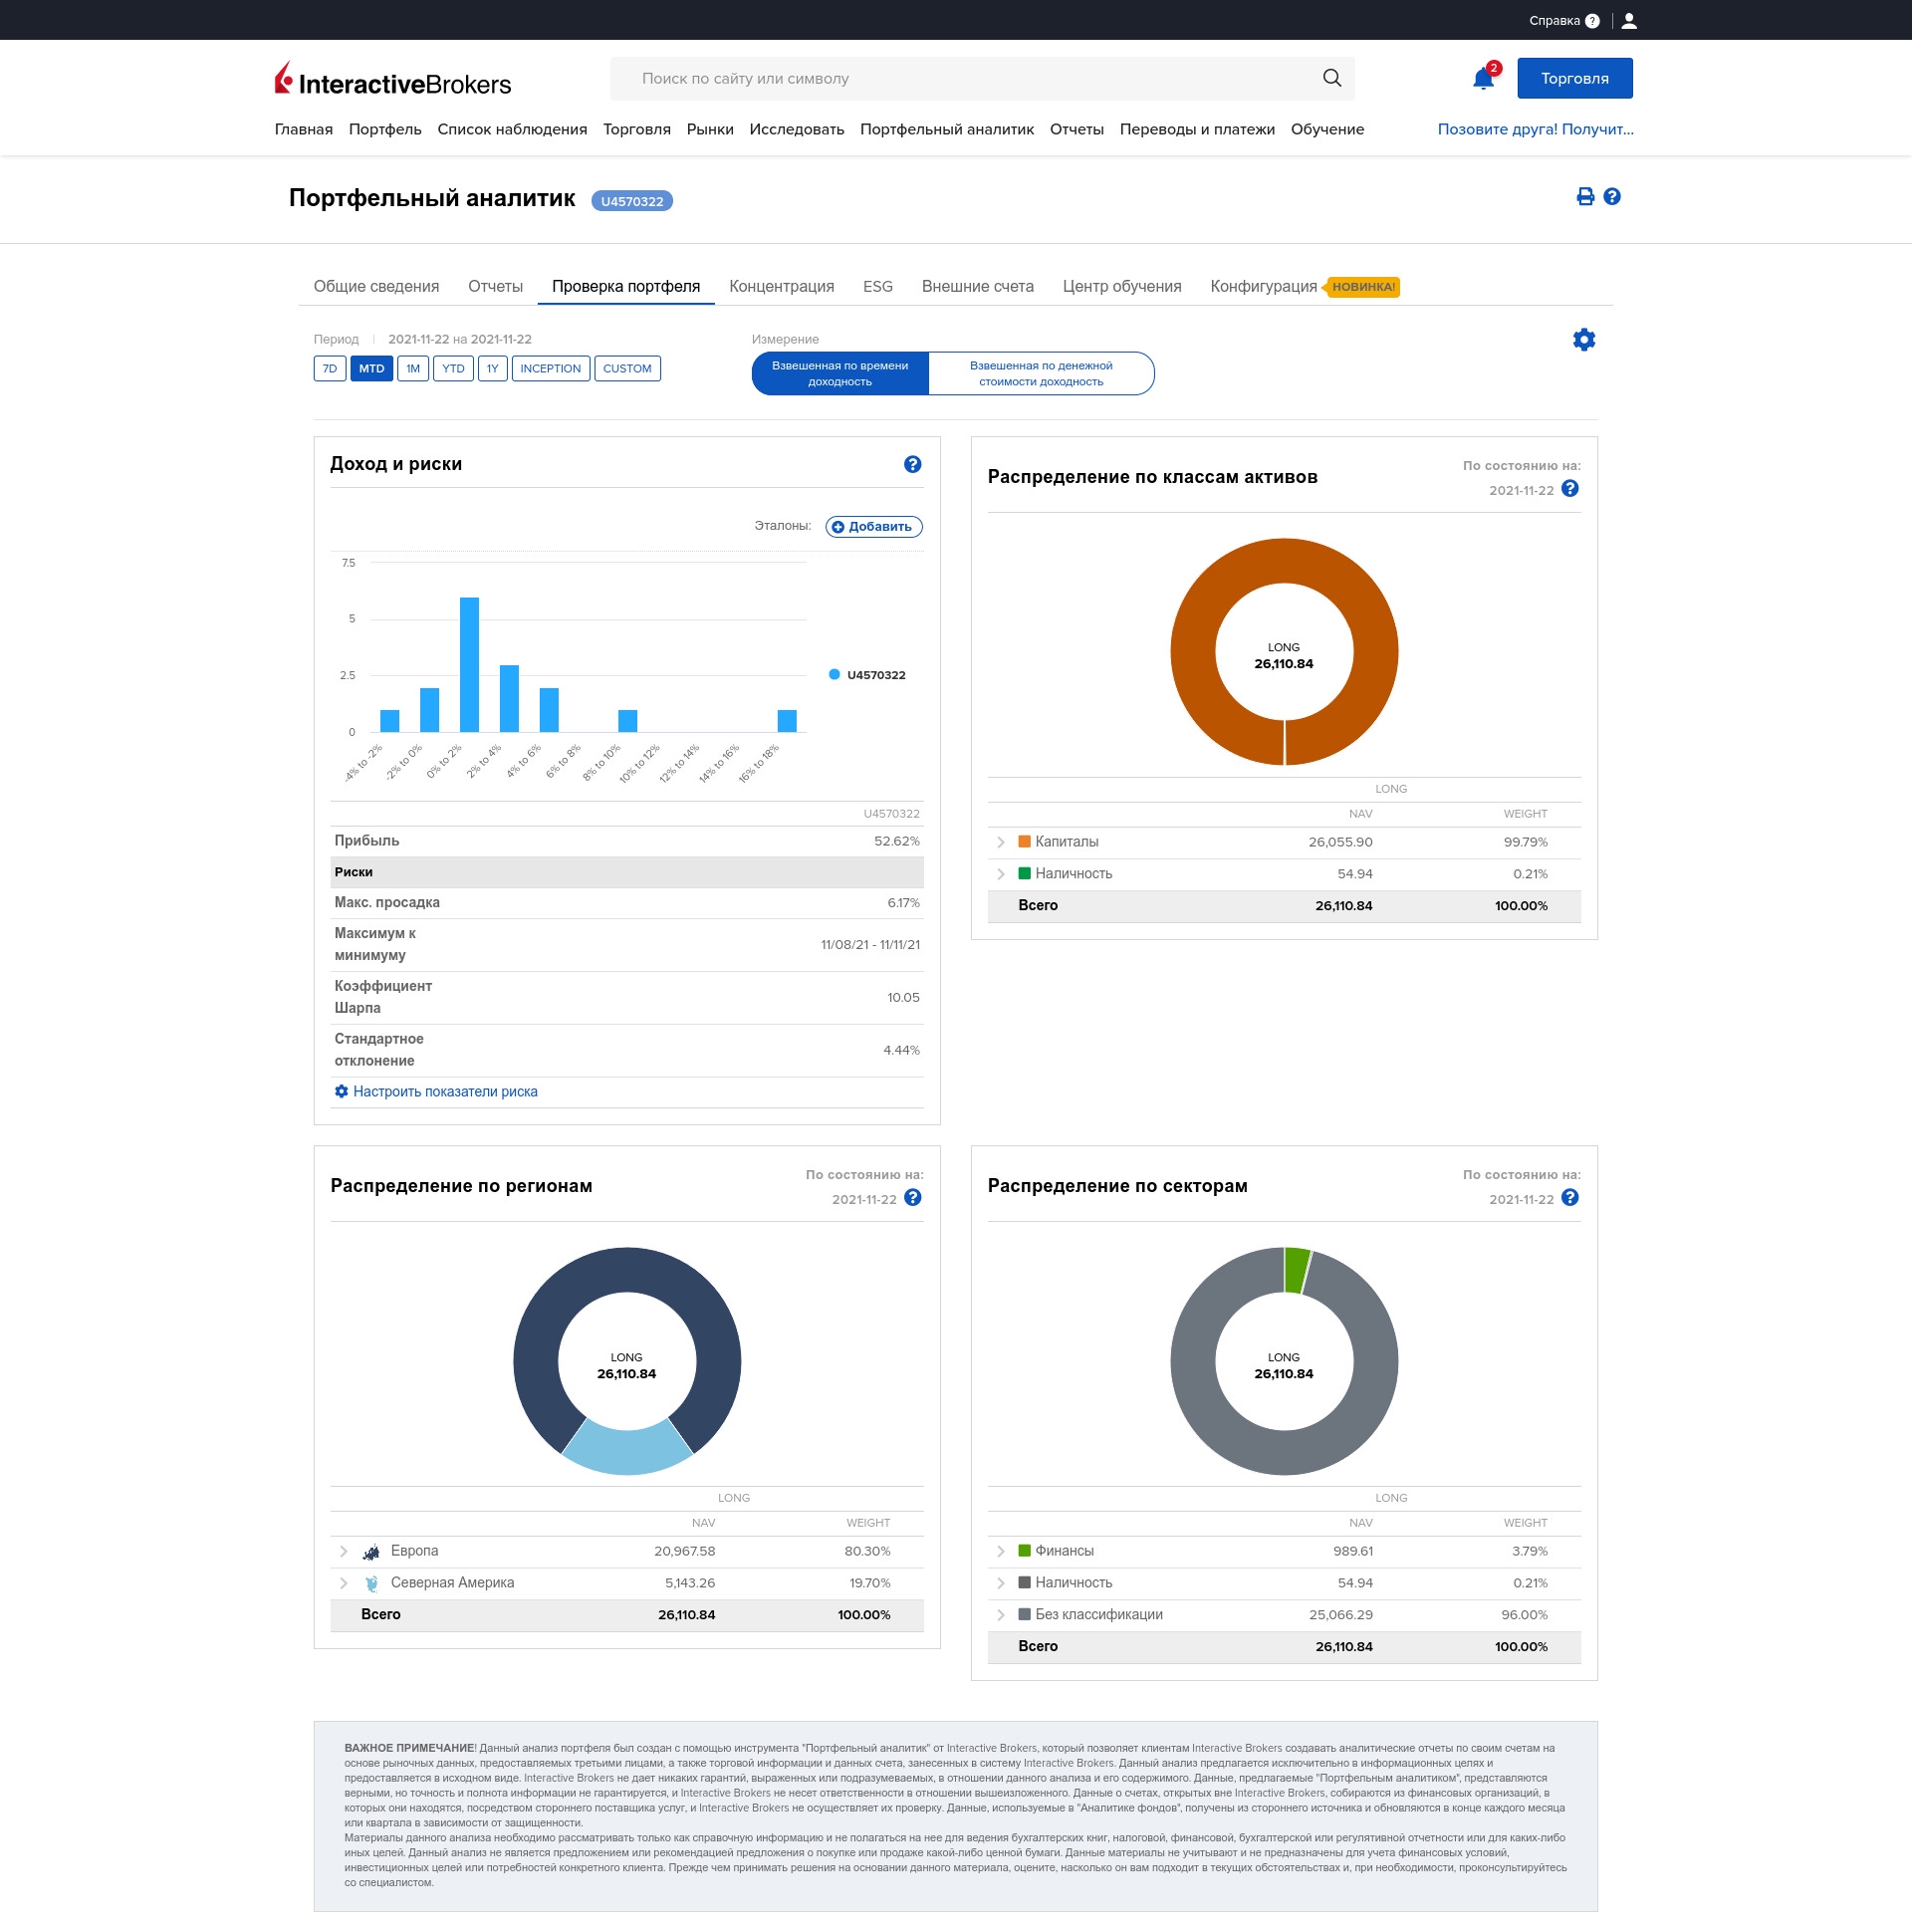Click the Interactive Brokers logo

[x=393, y=80]
